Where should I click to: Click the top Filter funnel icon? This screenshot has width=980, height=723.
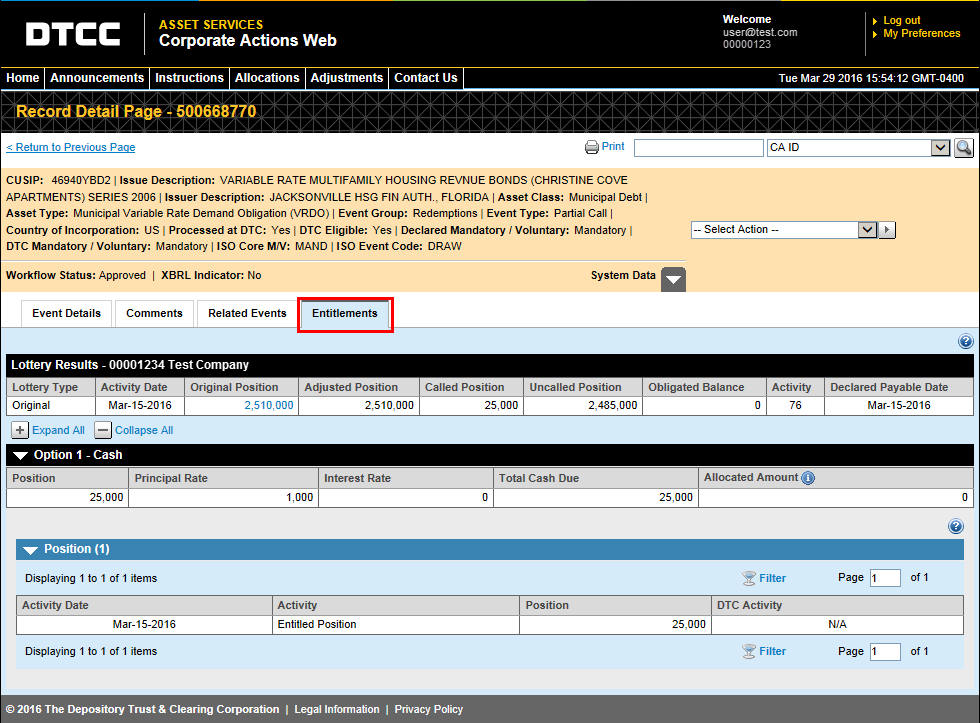pos(749,578)
